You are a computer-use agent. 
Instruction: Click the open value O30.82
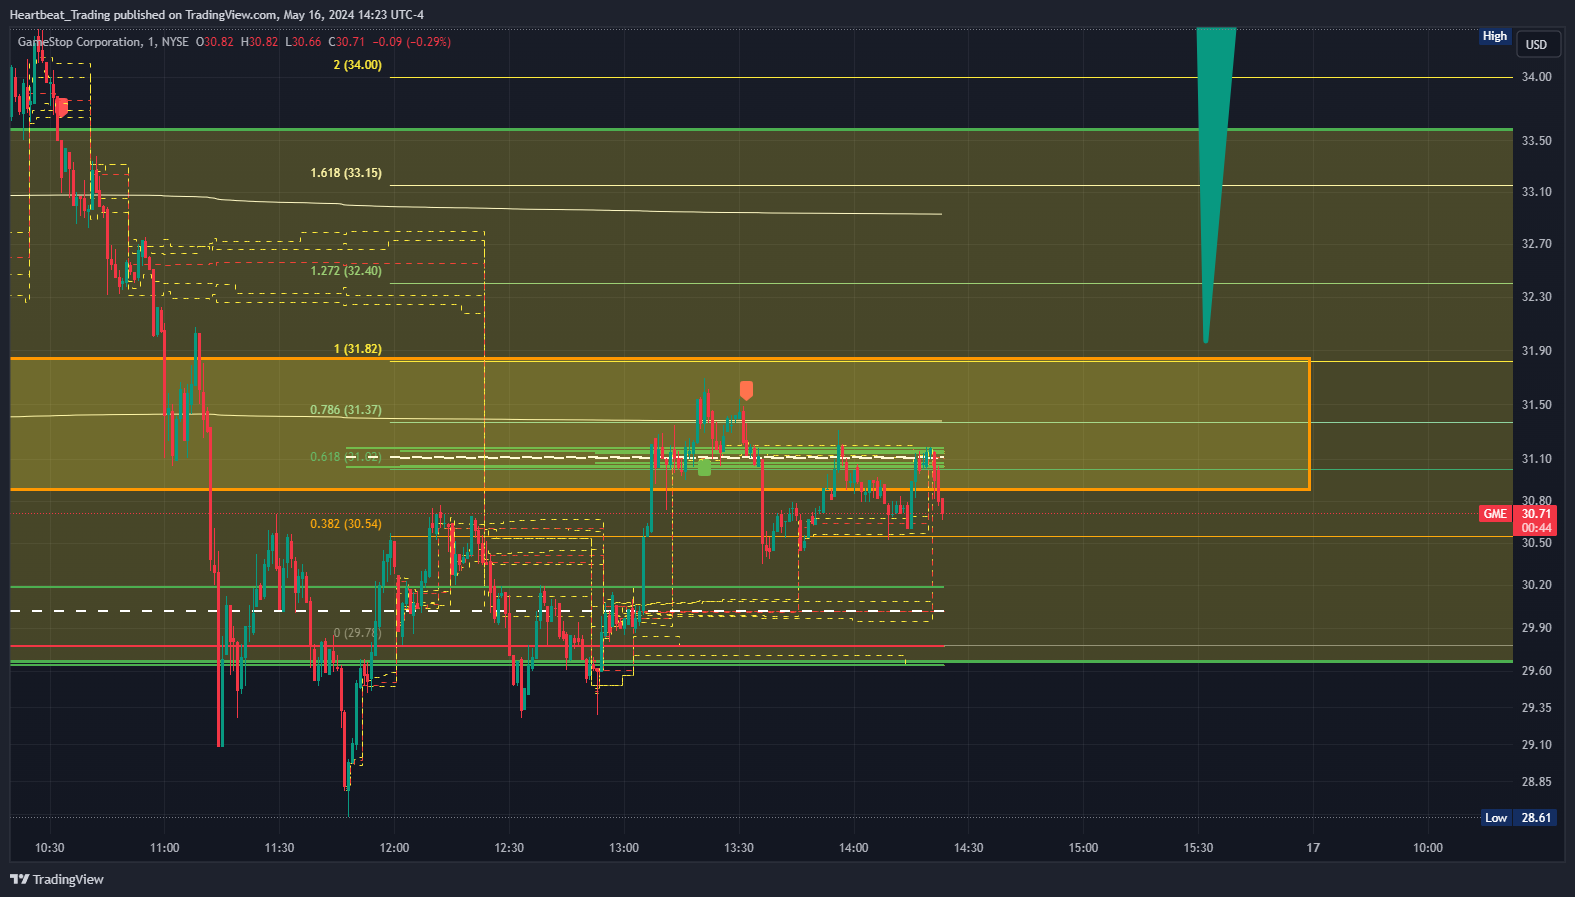(x=215, y=42)
